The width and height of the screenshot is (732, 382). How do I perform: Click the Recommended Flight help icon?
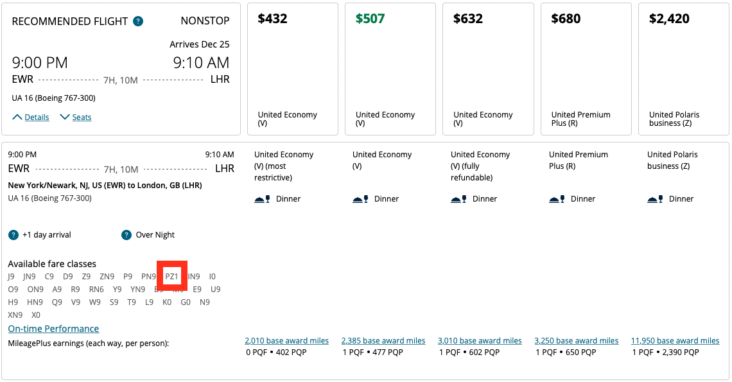click(x=138, y=21)
